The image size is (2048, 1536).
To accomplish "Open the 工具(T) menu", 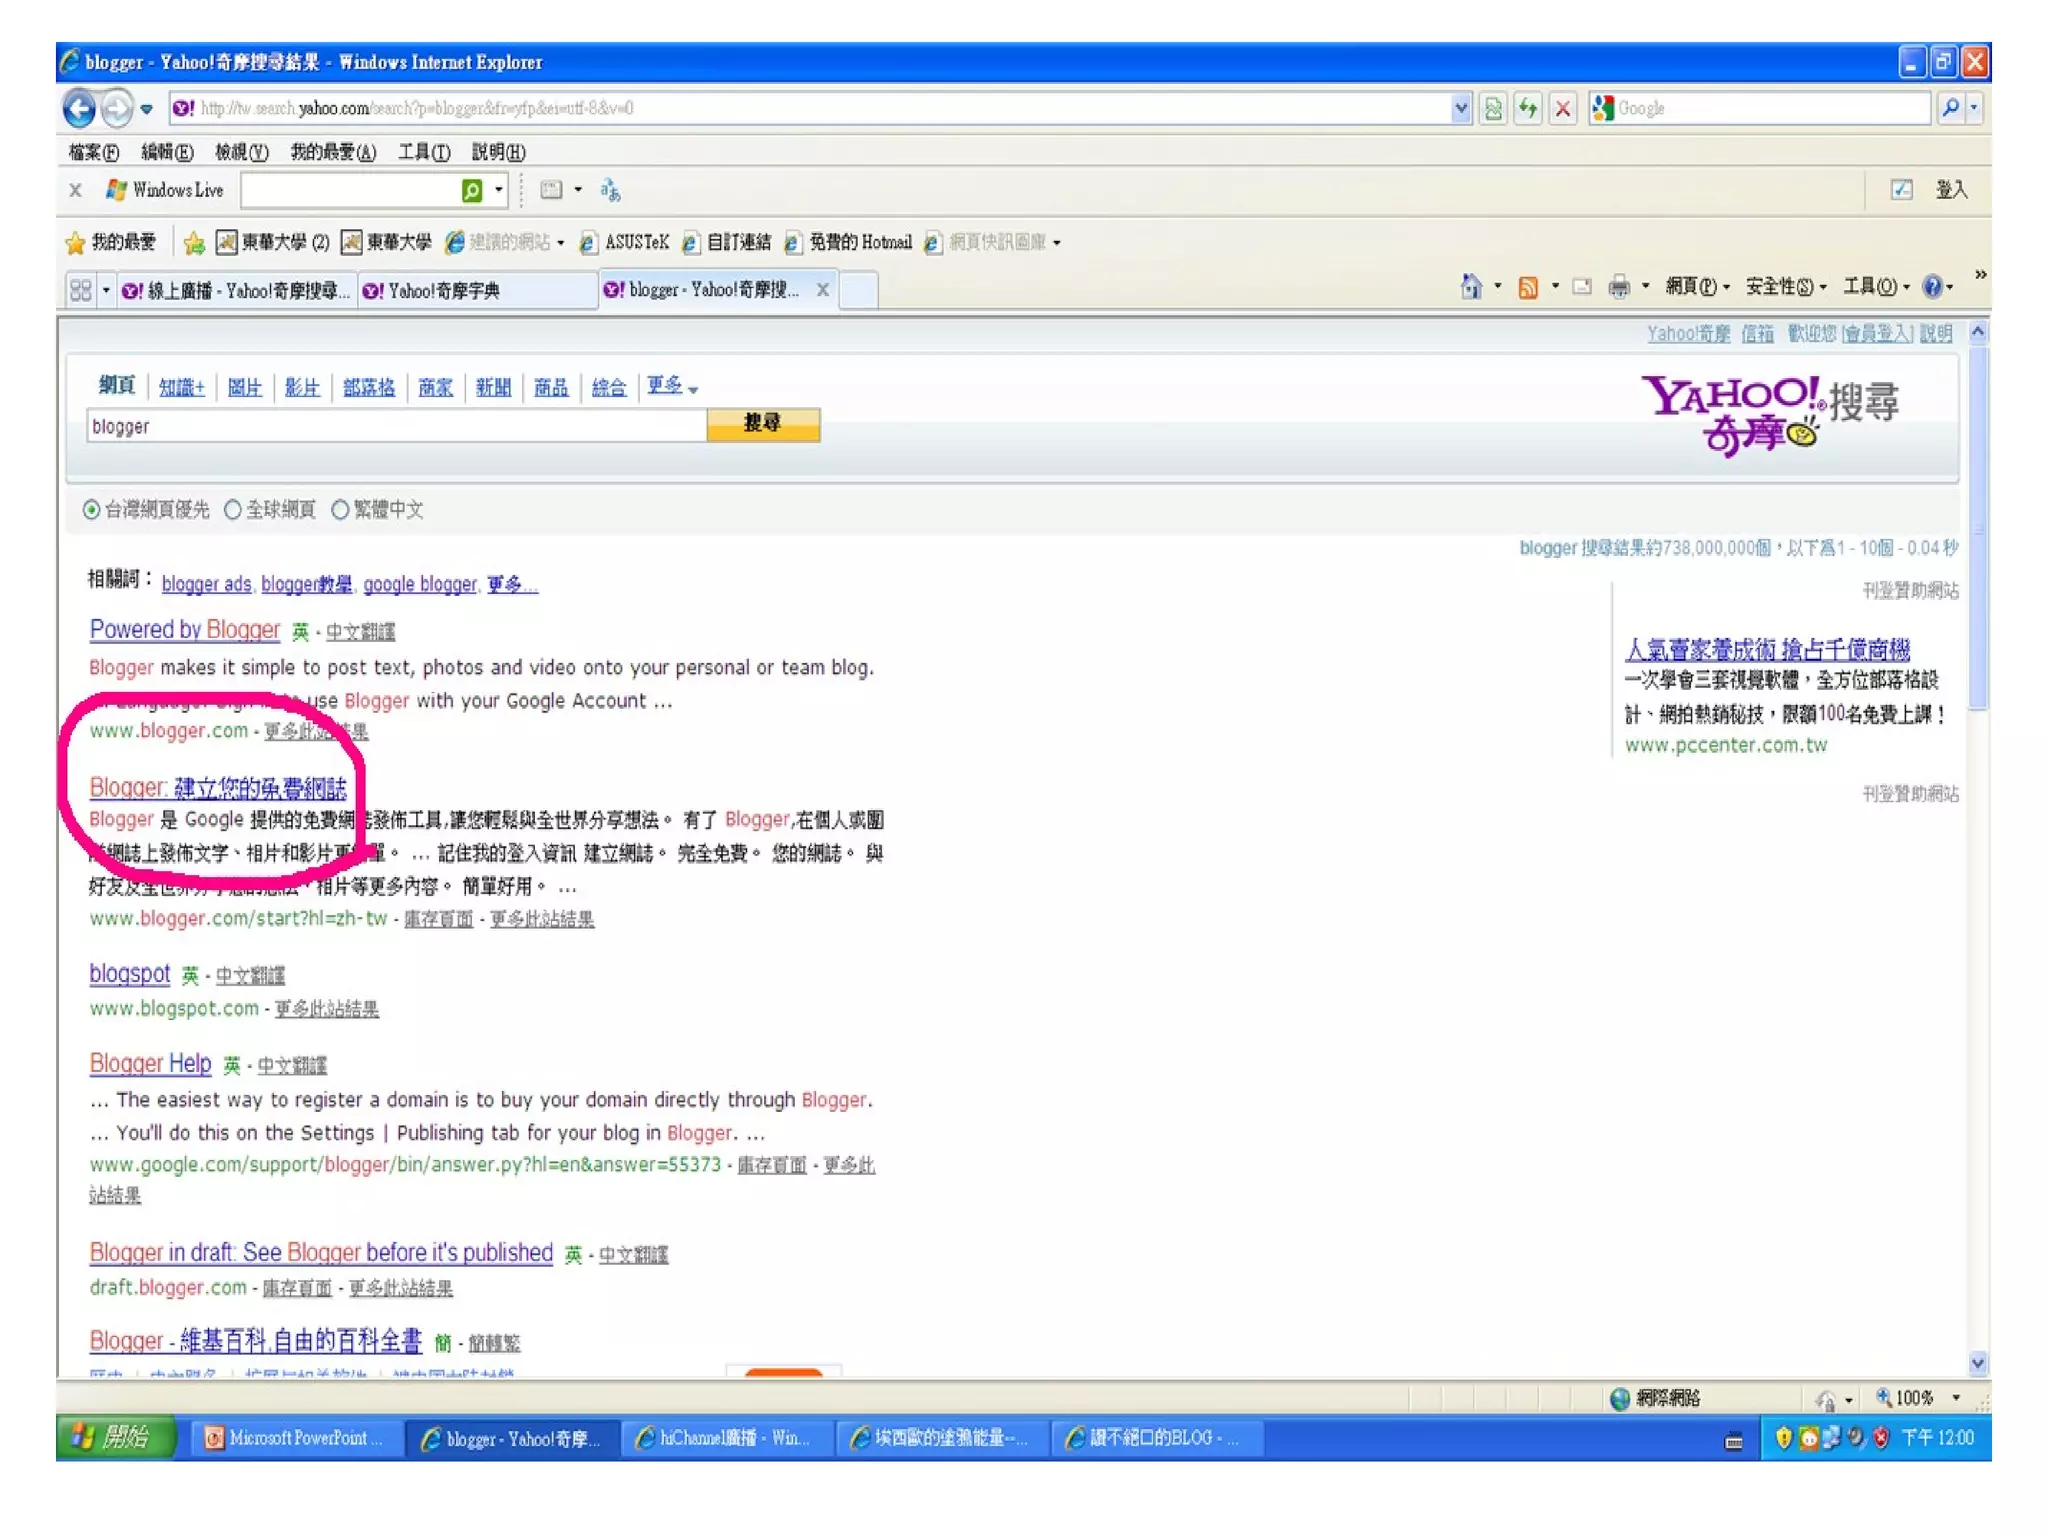I will tap(423, 152).
